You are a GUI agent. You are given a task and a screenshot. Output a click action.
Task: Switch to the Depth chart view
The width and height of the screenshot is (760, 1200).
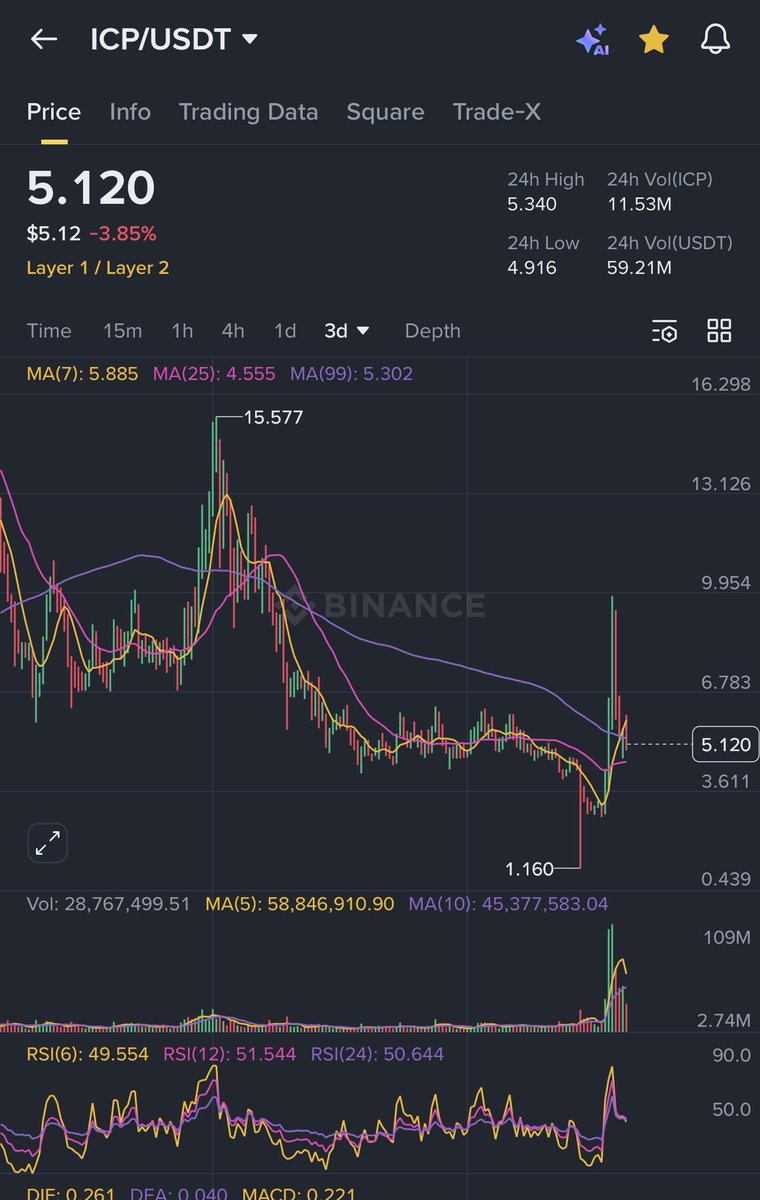click(433, 331)
